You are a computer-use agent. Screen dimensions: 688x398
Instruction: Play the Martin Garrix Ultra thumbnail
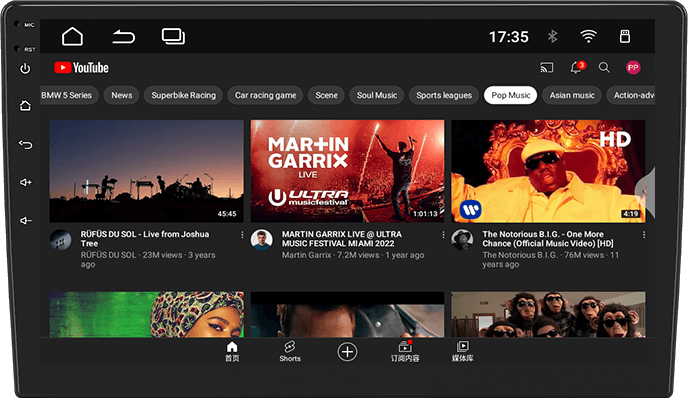pos(348,171)
